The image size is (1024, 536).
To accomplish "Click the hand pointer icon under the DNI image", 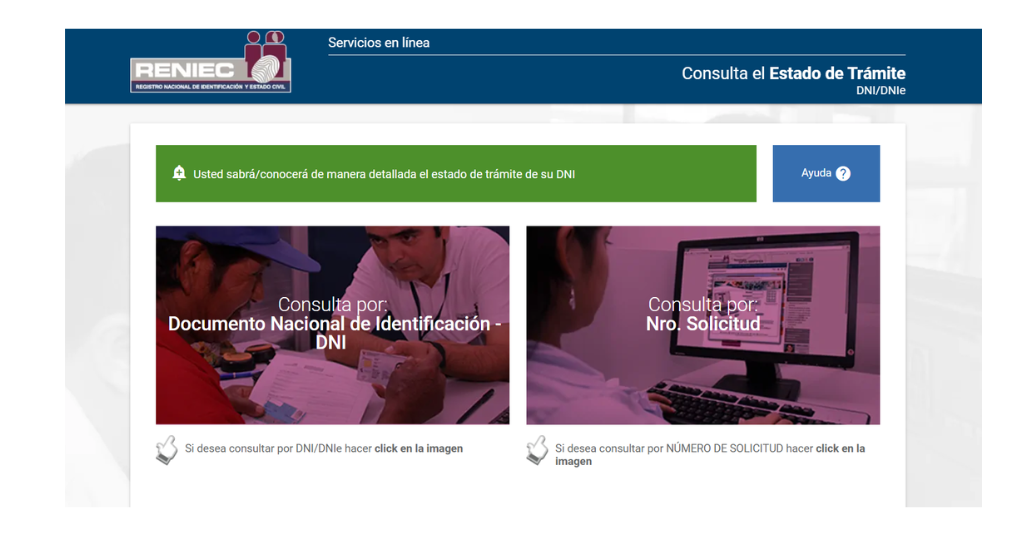I will (x=167, y=450).
